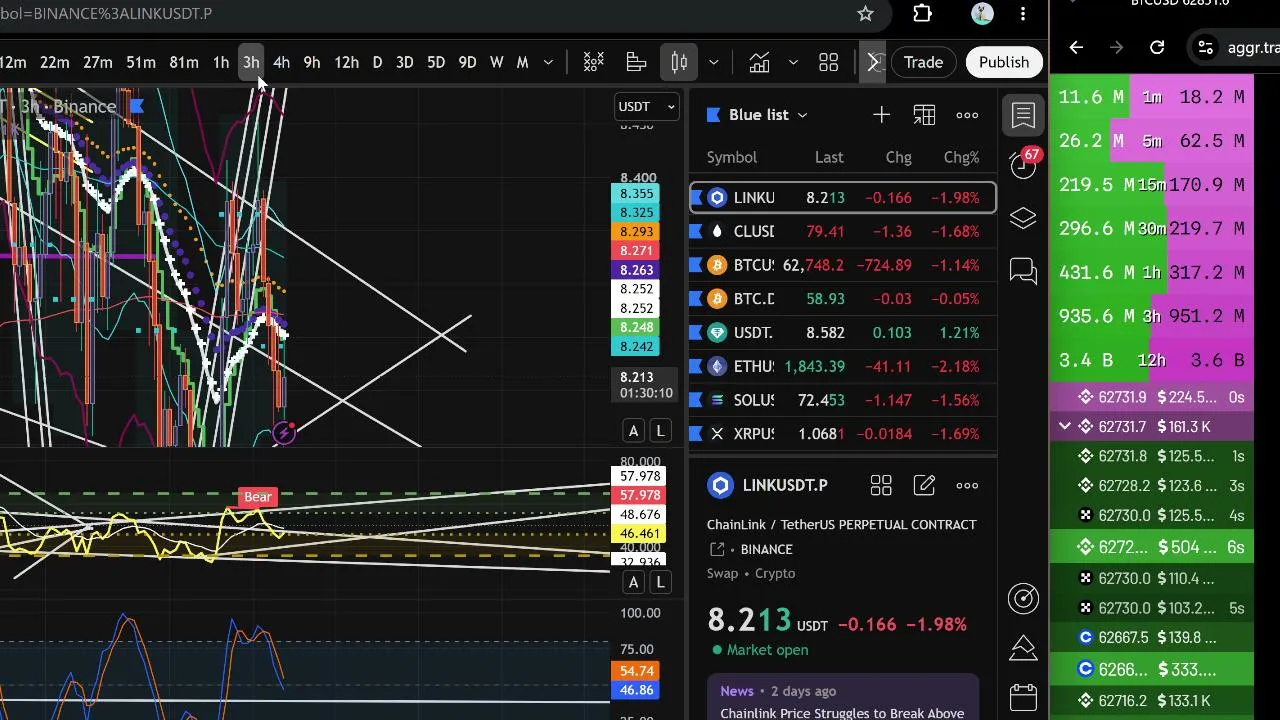The image size is (1280, 720).
Task: Toggle auto scale A on price chart
Action: (x=633, y=431)
